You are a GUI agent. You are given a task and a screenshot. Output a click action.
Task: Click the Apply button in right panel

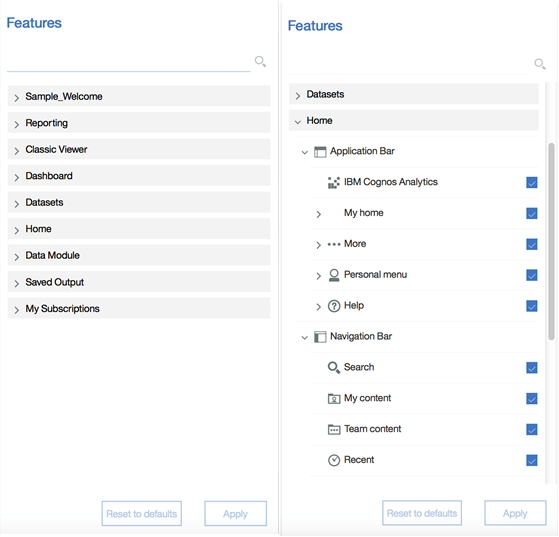(515, 513)
